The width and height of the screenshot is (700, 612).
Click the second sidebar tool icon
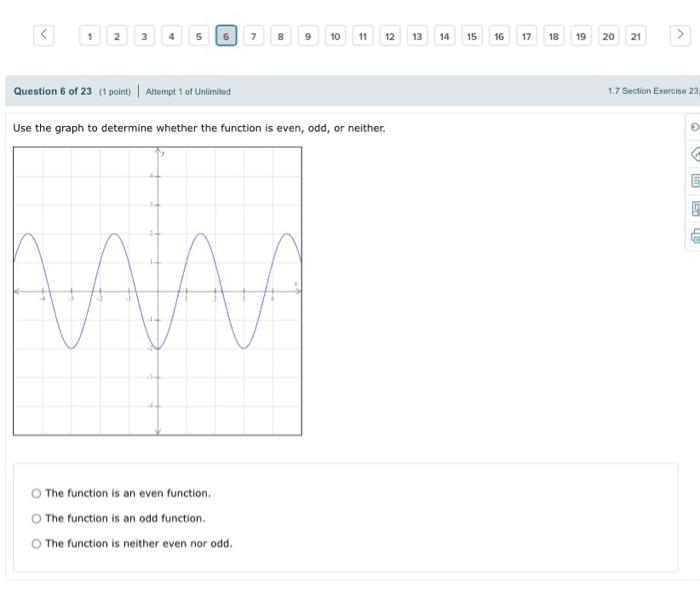point(695,154)
